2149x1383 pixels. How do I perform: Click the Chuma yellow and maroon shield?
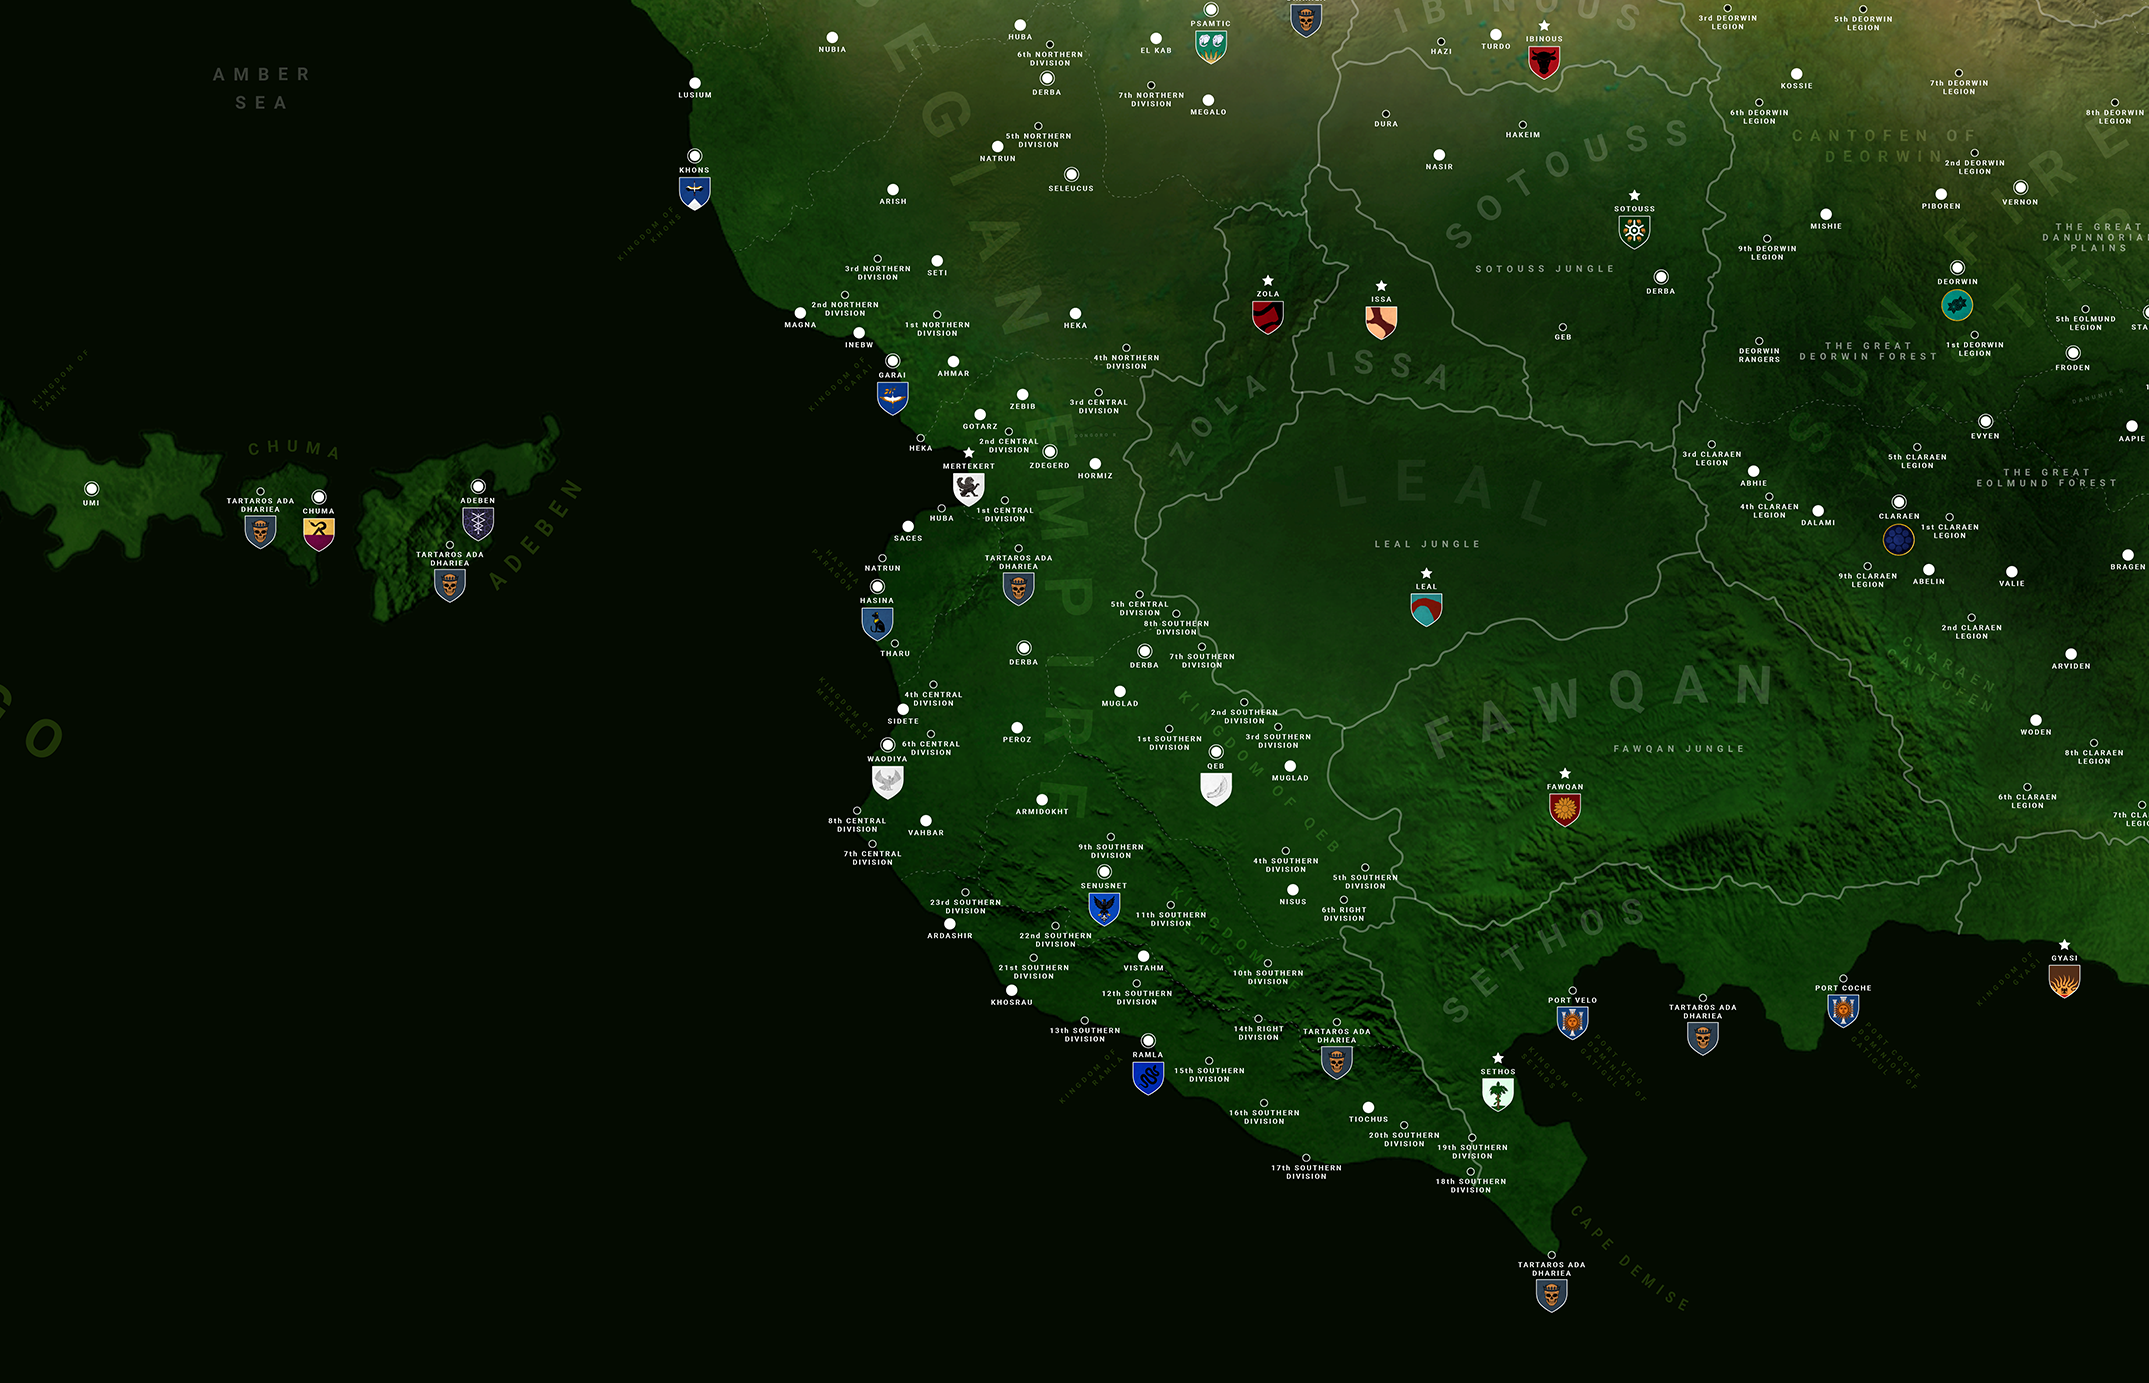coord(318,533)
